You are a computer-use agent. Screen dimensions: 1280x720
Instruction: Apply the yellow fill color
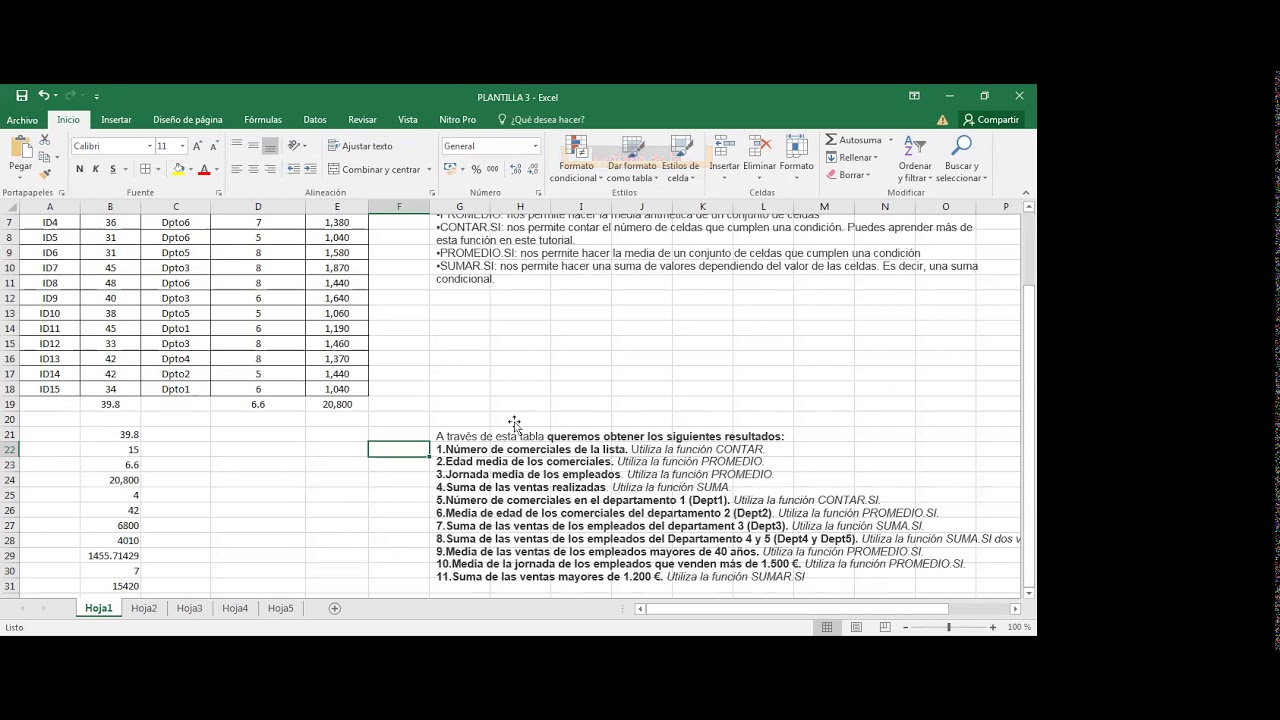tap(178, 169)
